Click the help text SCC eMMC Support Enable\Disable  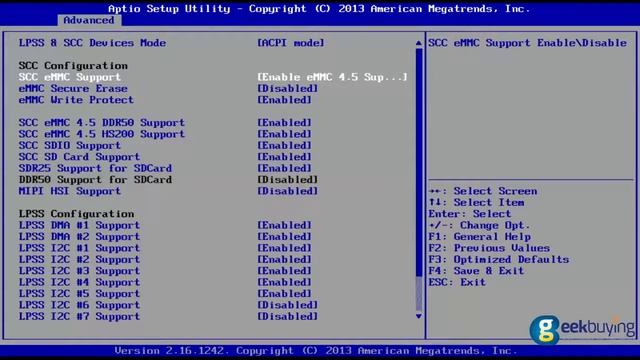pyautogui.click(x=527, y=43)
